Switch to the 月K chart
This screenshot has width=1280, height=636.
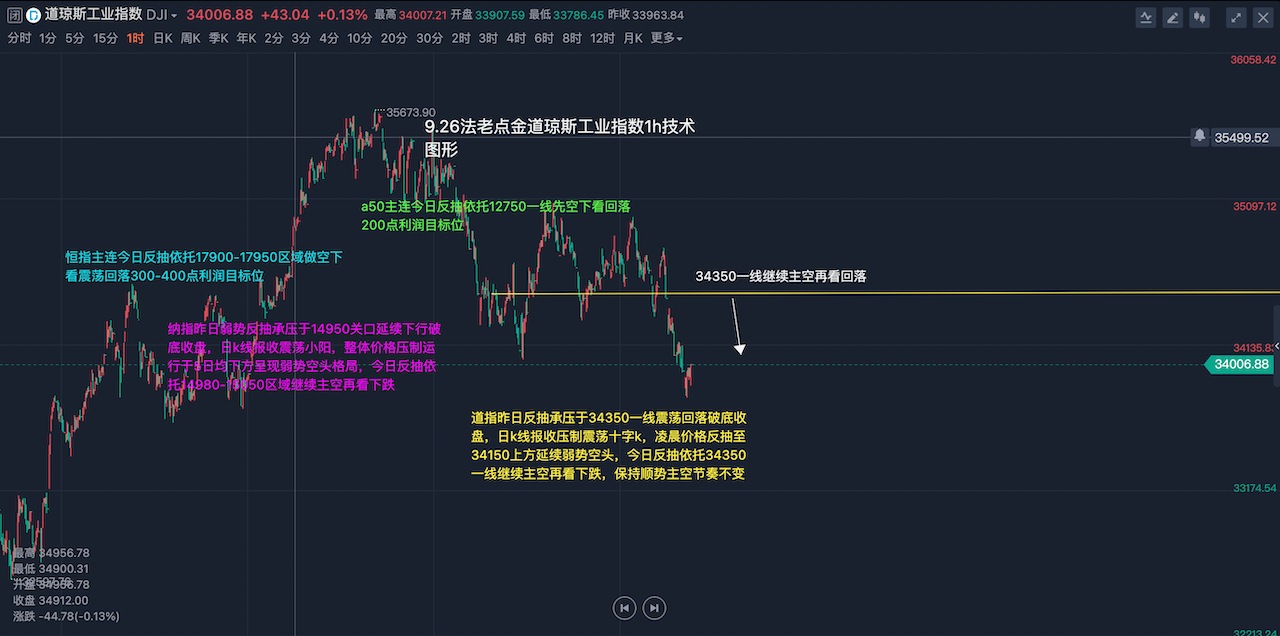click(633, 38)
